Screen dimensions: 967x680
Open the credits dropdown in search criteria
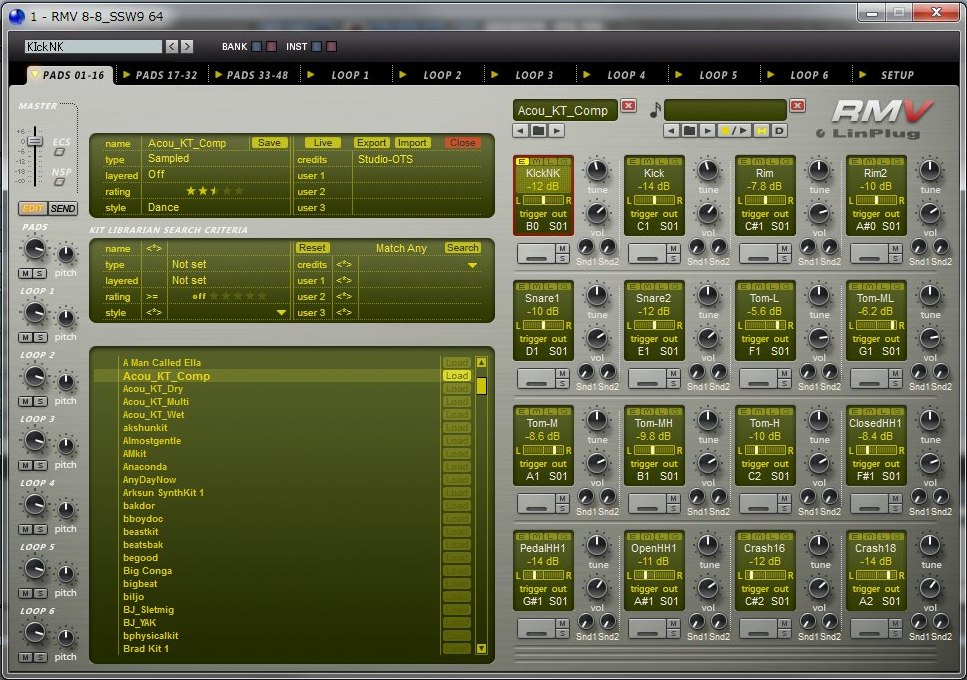(x=472, y=265)
